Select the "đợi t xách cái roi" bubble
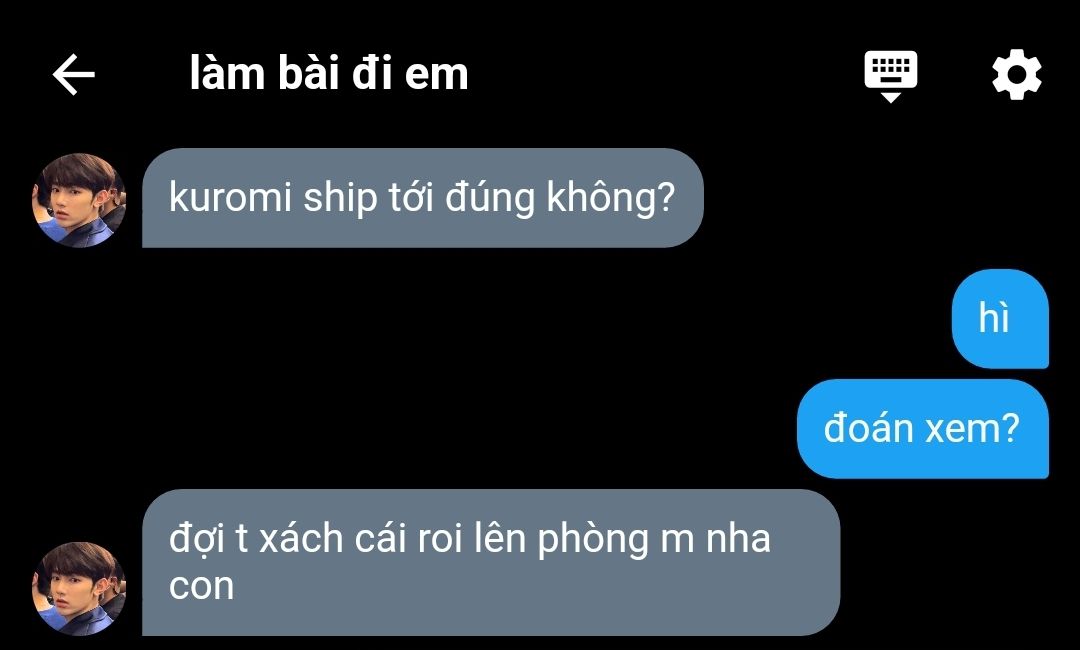The width and height of the screenshot is (1080, 650). [491, 562]
